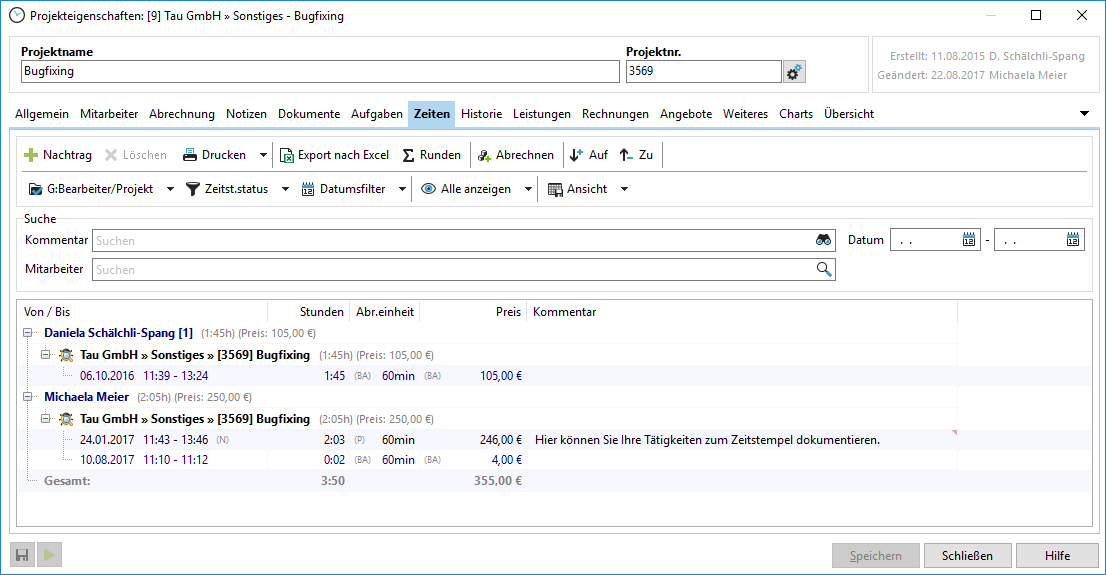Collapse the Daniela Schälchli-Spang group
This screenshot has width=1106, height=575.
[x=27, y=332]
